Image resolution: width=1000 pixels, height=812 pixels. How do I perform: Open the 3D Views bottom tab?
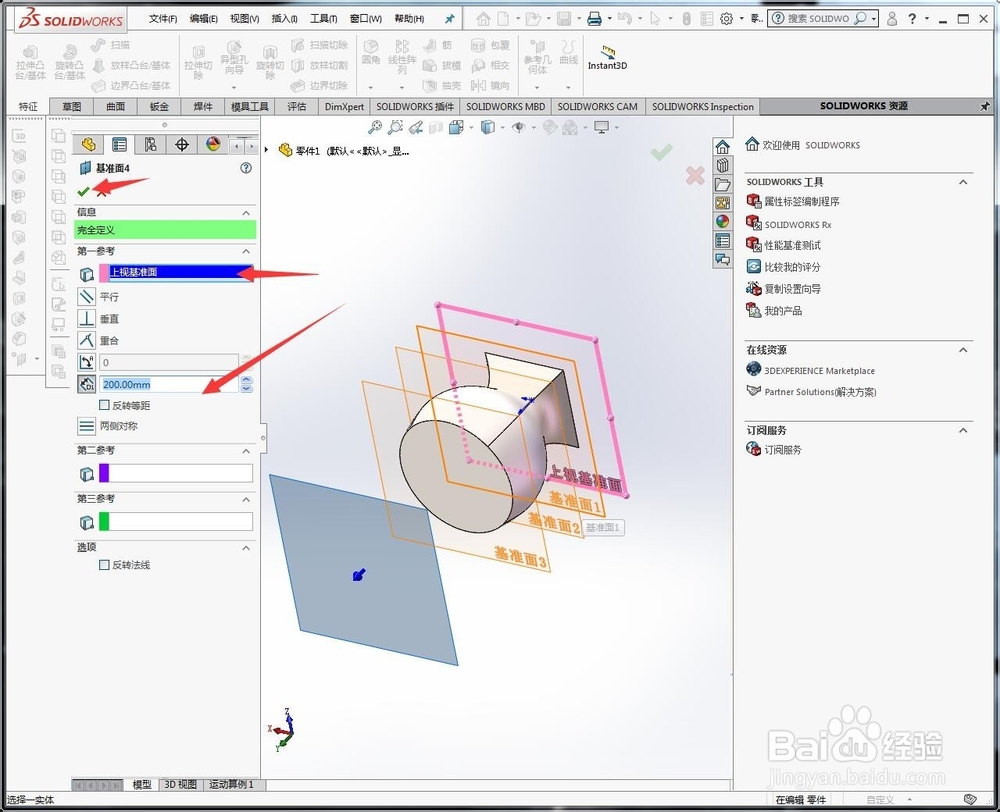tap(180, 784)
